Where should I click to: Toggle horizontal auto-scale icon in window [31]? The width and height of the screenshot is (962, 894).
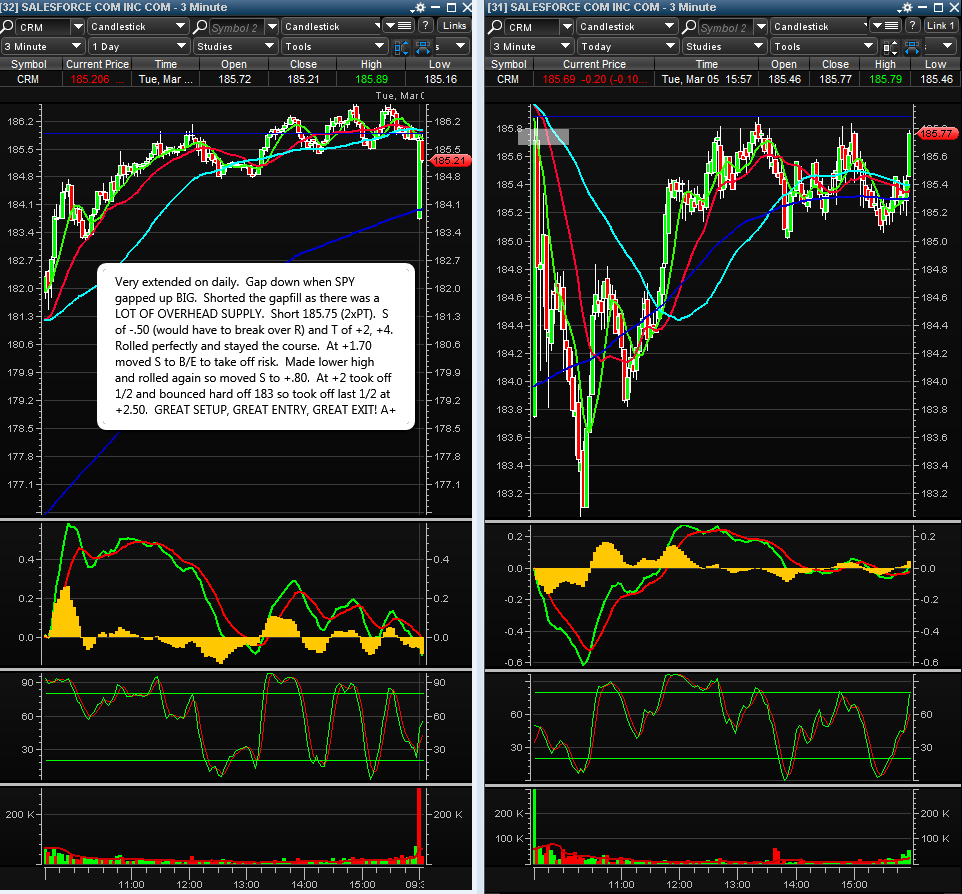point(912,47)
